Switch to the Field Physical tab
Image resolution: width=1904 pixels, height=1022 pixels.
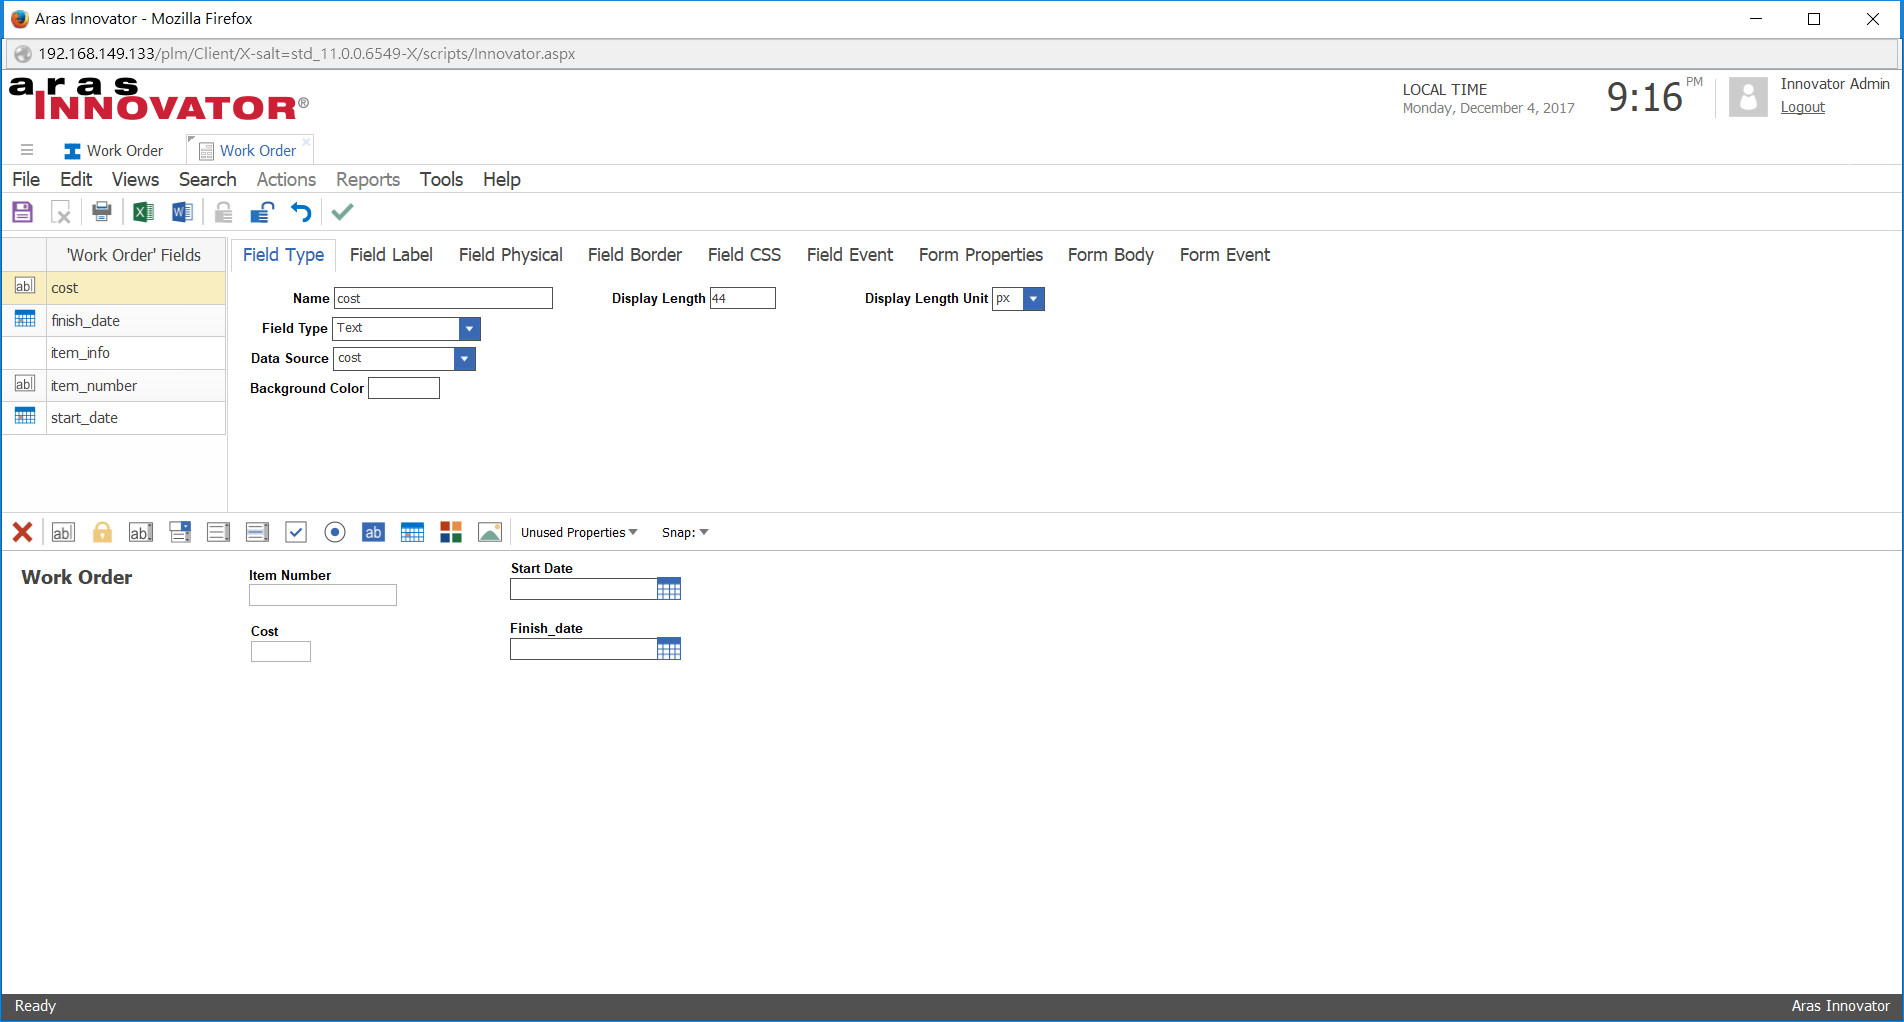click(x=511, y=255)
